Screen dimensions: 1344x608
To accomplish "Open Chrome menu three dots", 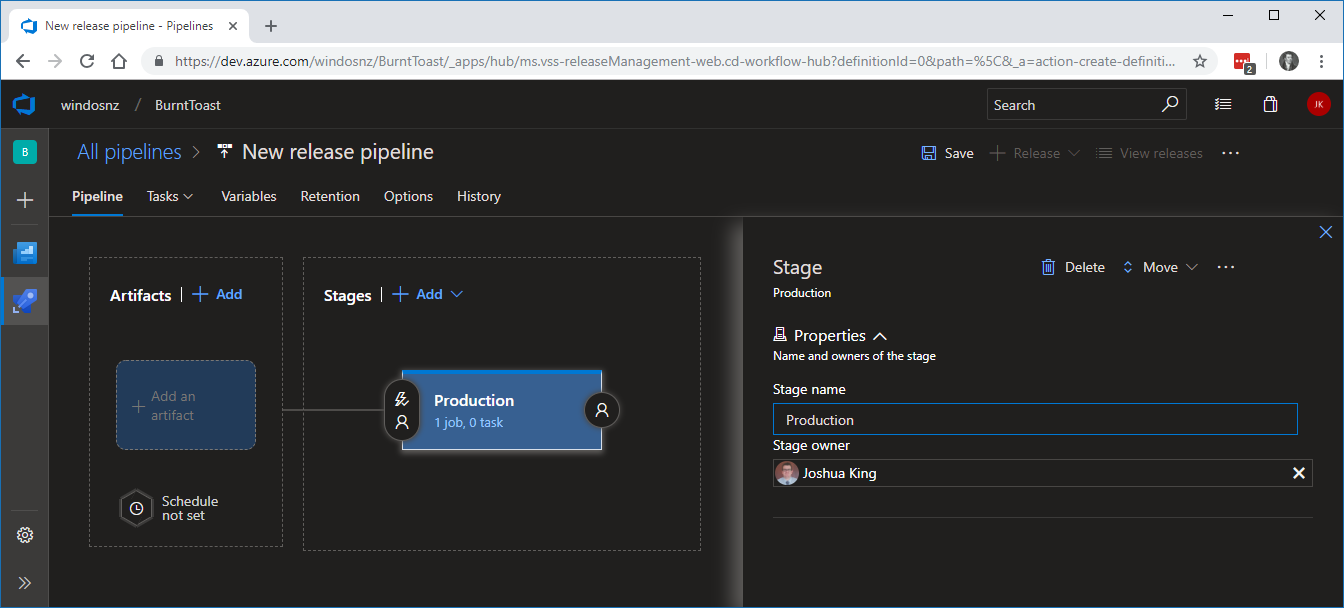I will click(x=1321, y=61).
